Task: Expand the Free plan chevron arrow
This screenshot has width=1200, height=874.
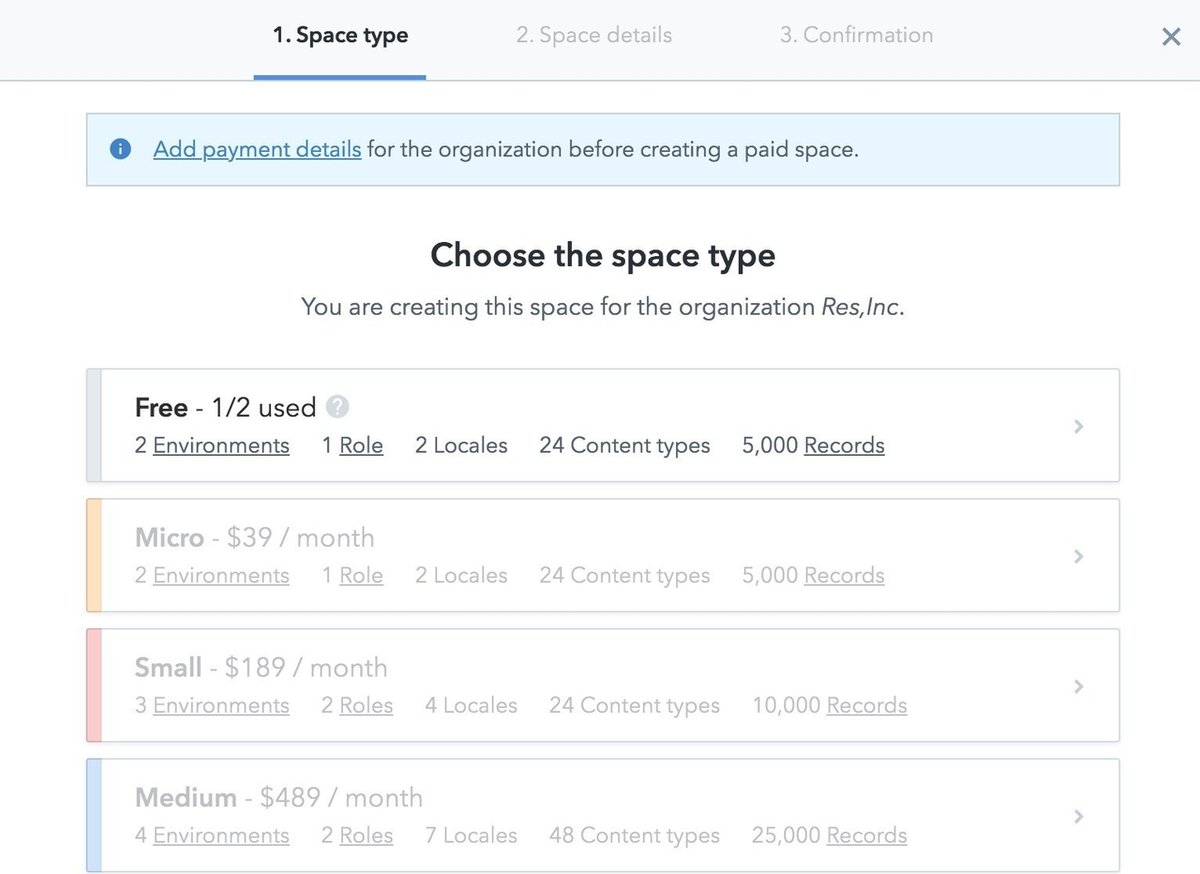Action: [1078, 426]
